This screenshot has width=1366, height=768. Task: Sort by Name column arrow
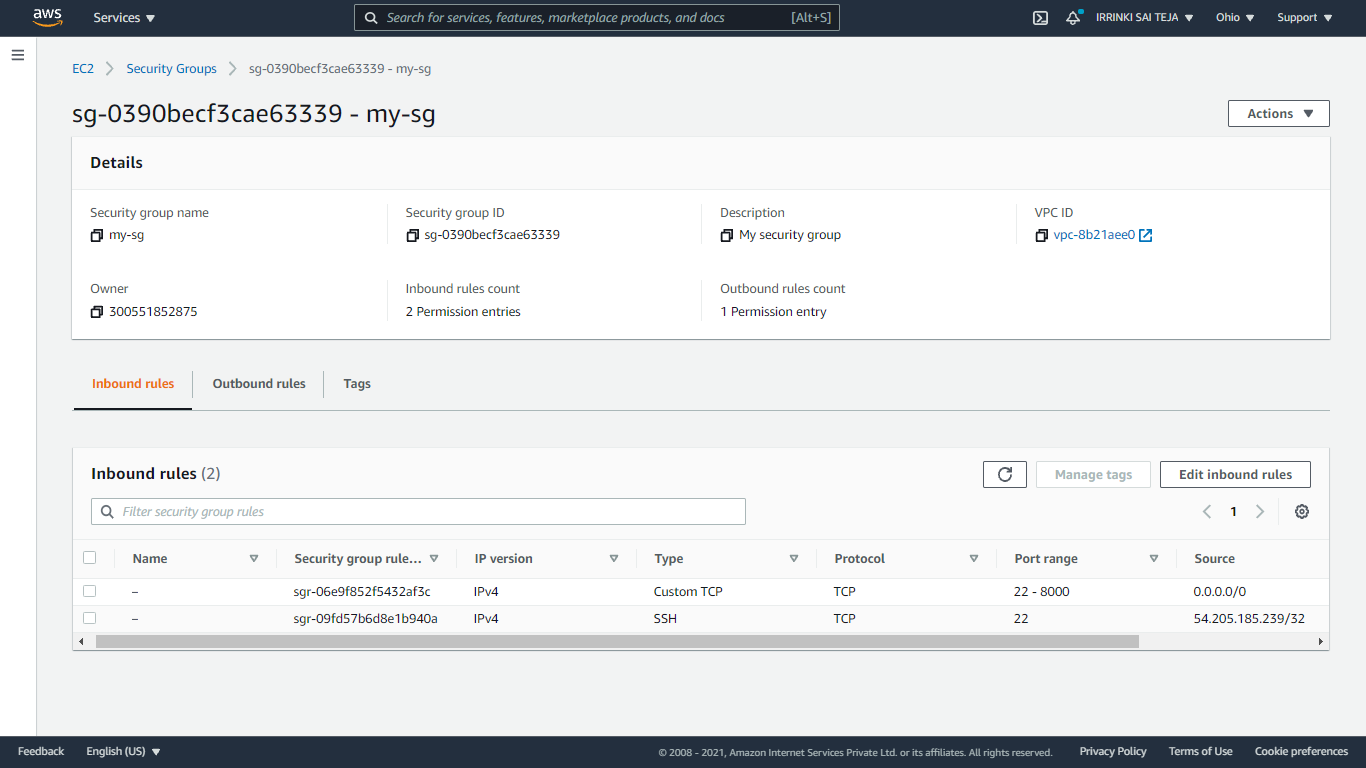coord(254,559)
